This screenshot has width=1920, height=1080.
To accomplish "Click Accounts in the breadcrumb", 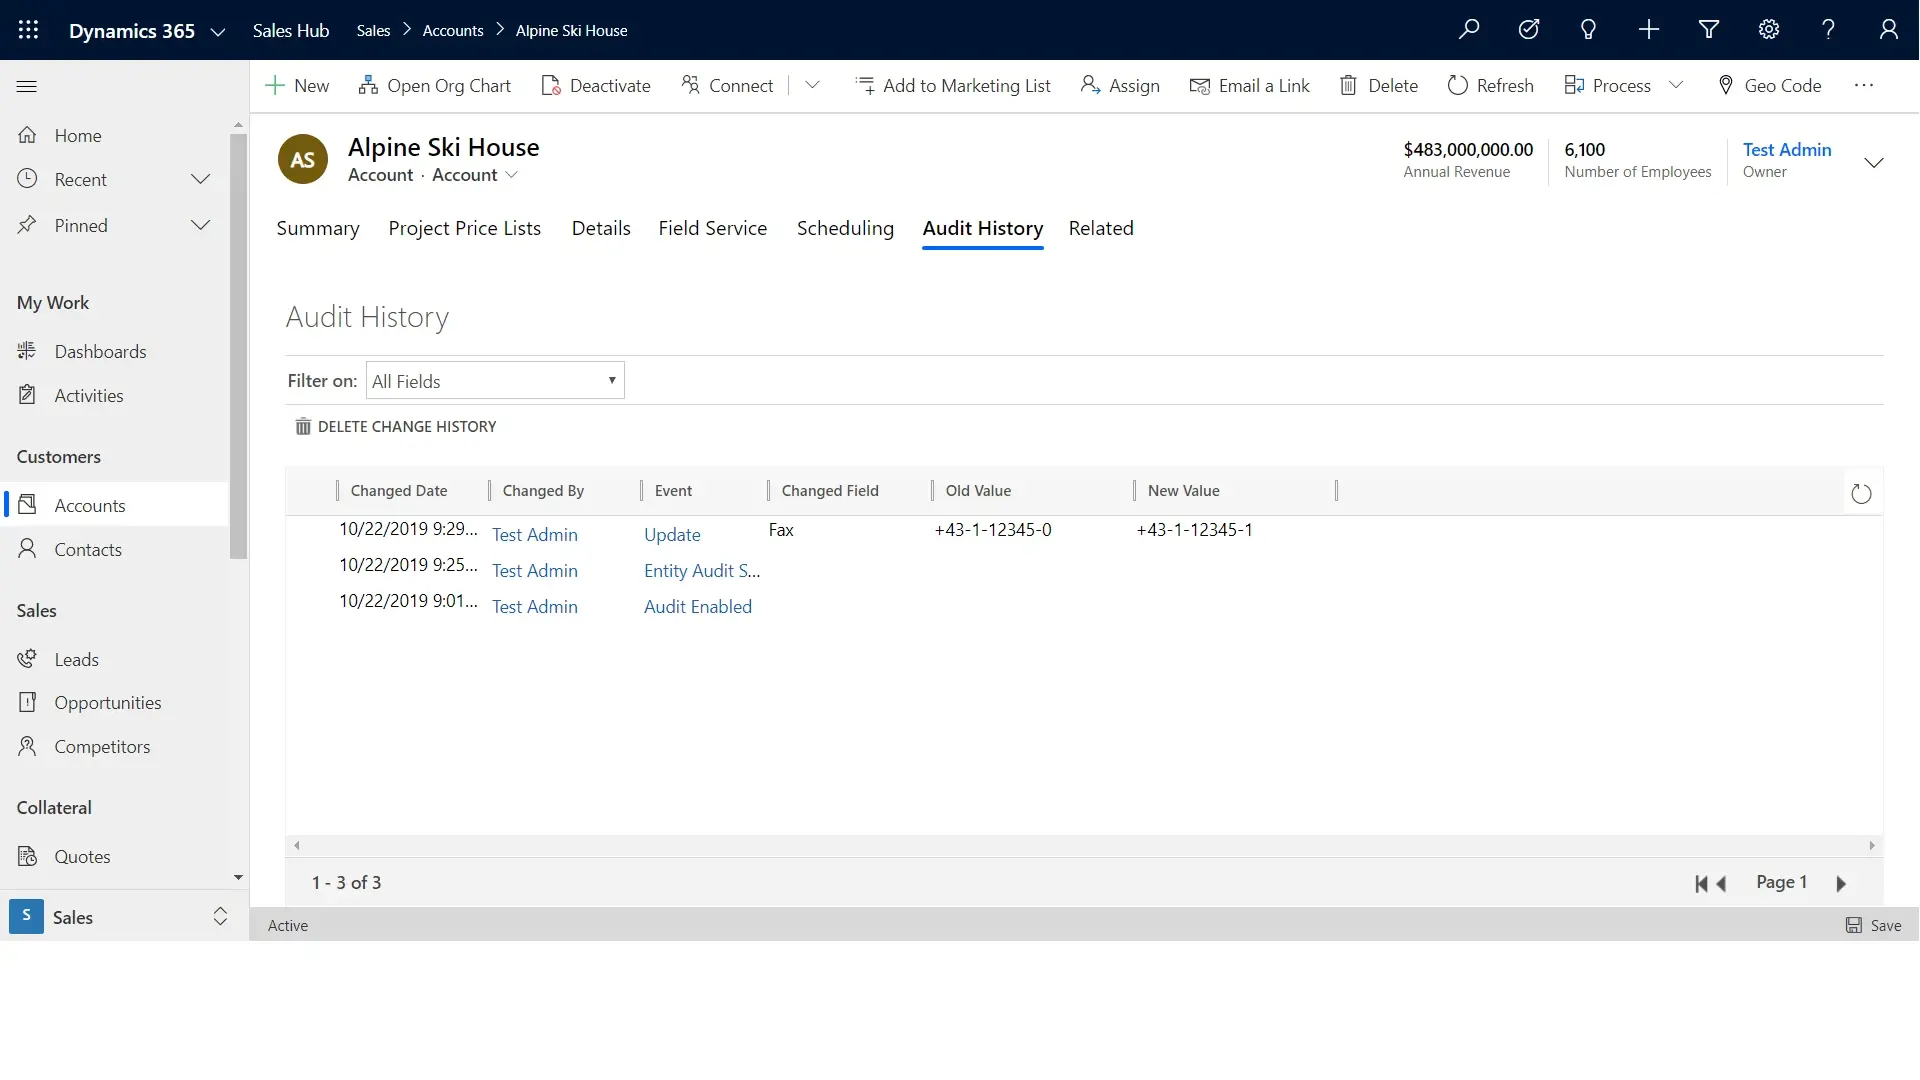I will point(453,31).
